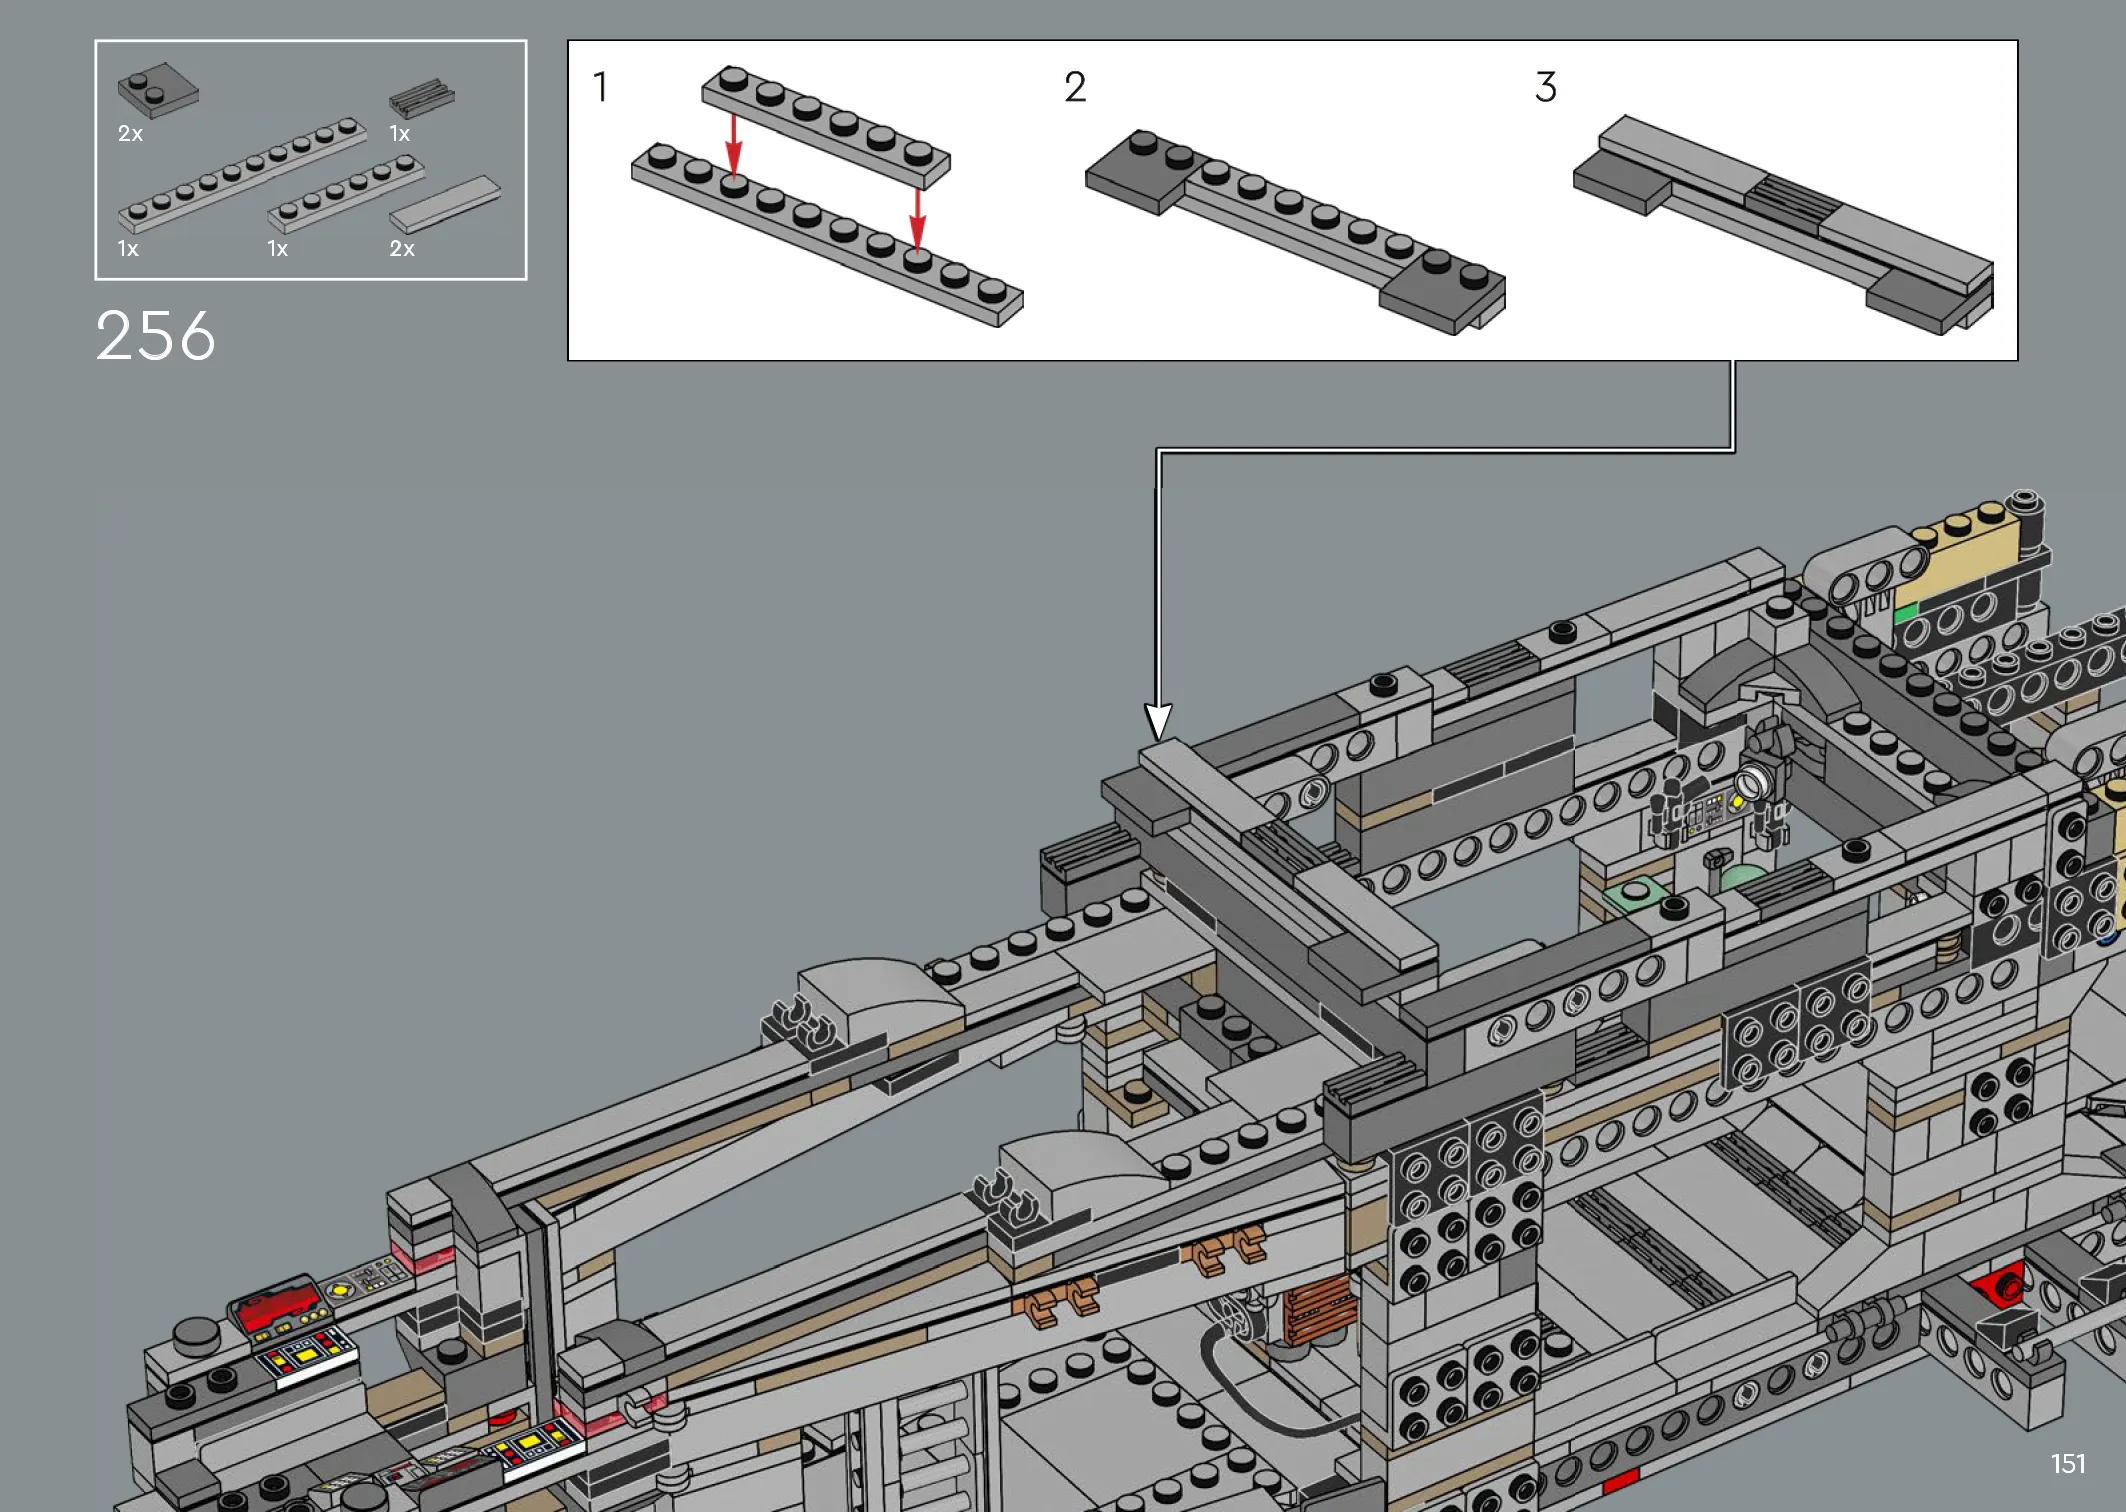The image size is (2126, 1512).
Task: Click the sub-step number 1
Action: [600, 87]
